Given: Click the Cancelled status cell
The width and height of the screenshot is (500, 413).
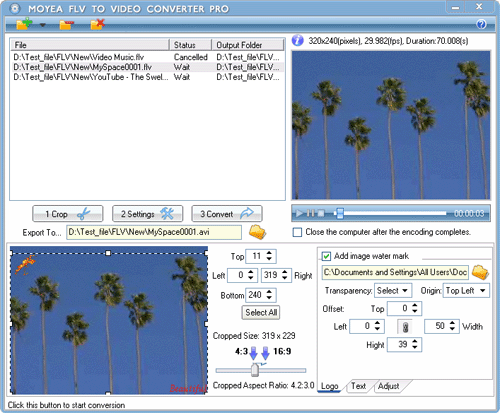Looking at the screenshot, I should (x=191, y=57).
